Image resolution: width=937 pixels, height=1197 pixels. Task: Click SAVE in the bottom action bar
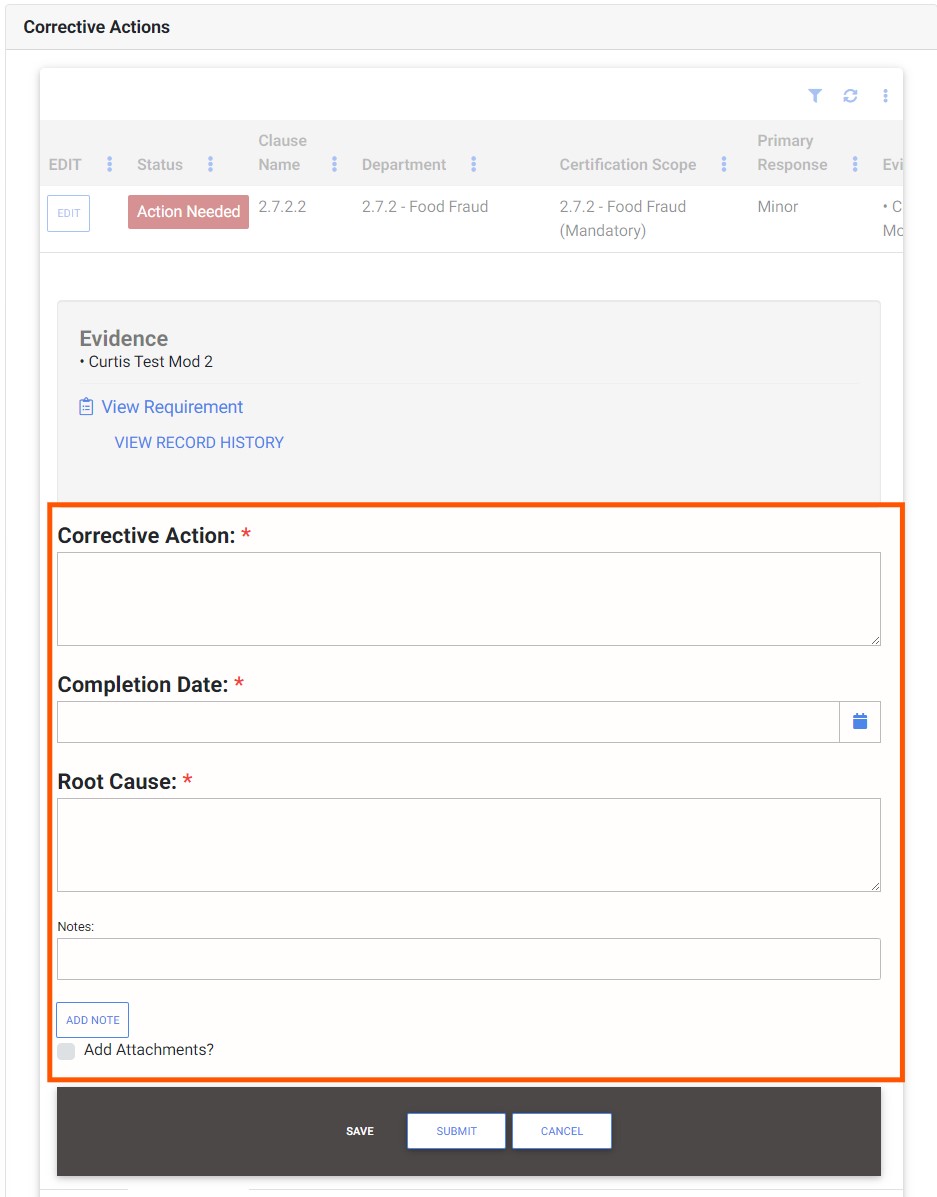pos(360,1131)
